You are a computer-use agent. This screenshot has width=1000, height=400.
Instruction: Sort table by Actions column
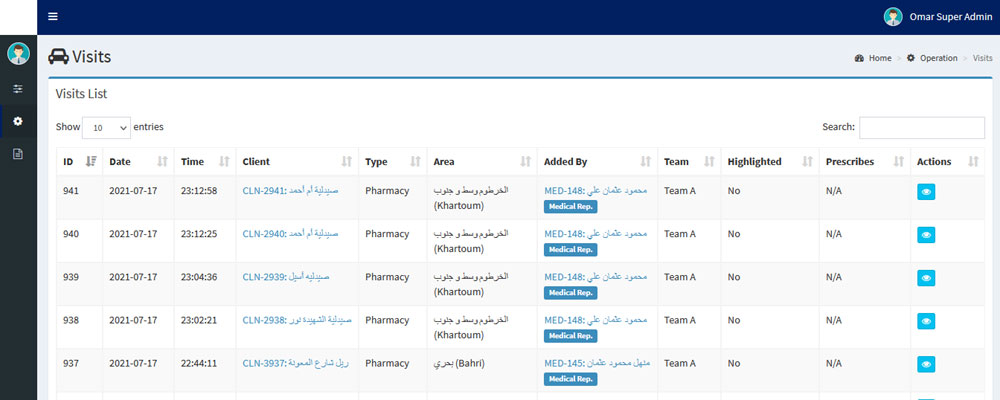[947, 162]
